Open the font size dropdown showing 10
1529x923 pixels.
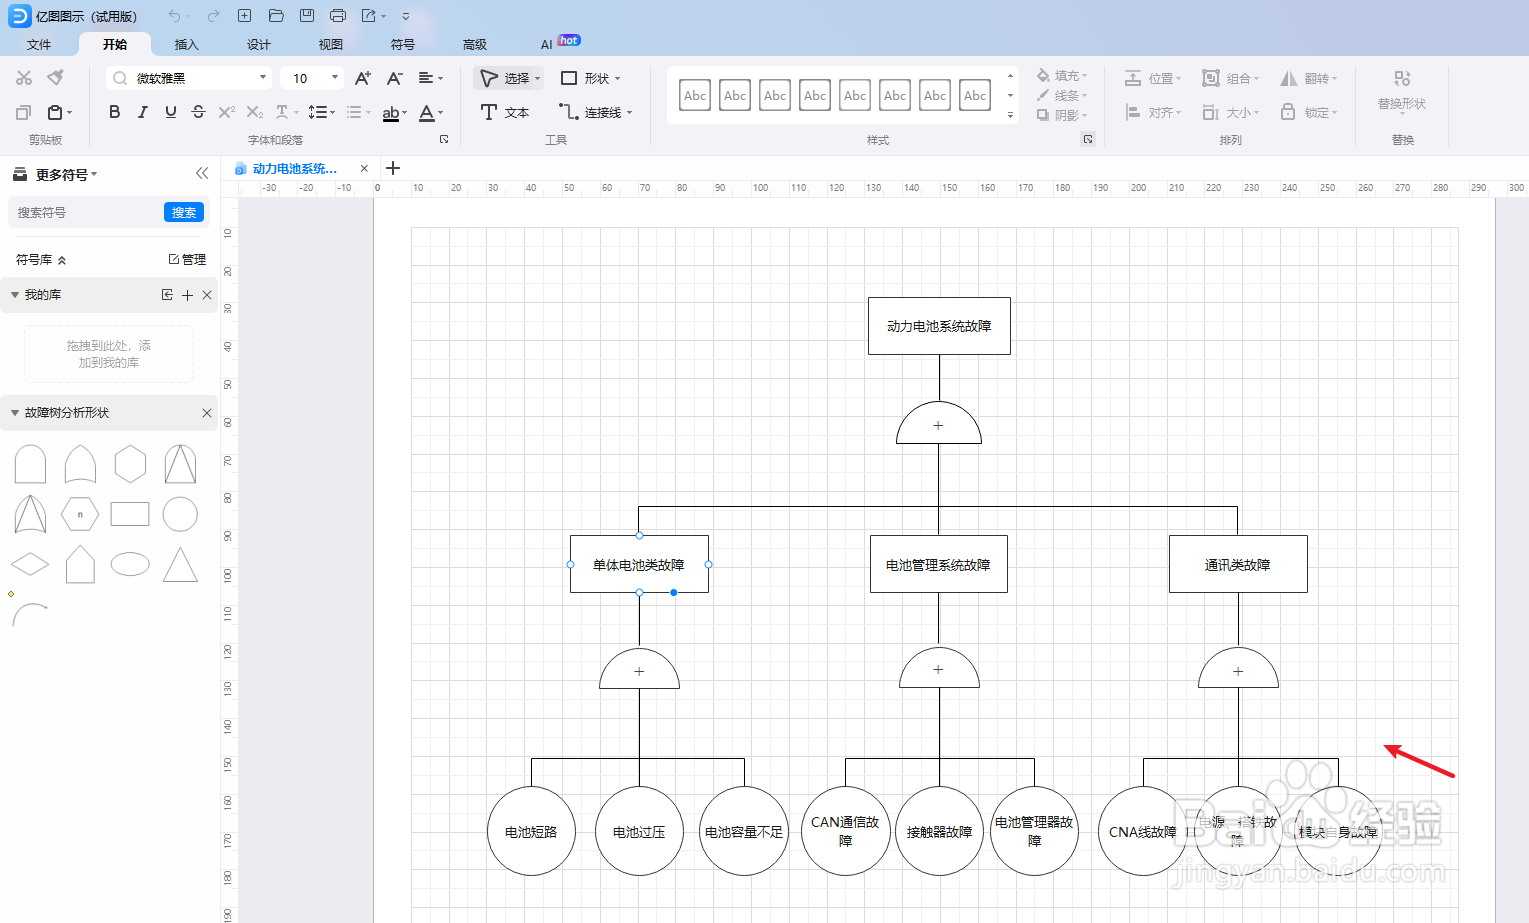311,78
